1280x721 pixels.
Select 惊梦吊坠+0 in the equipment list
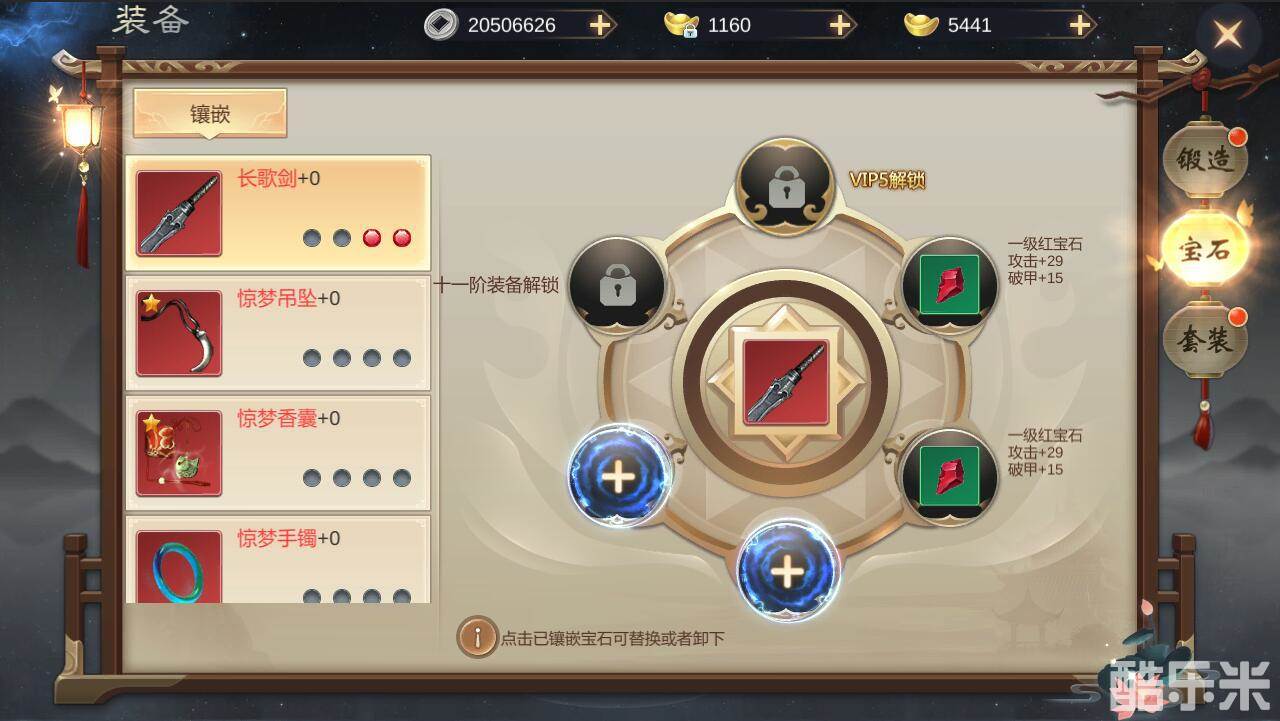pos(278,332)
